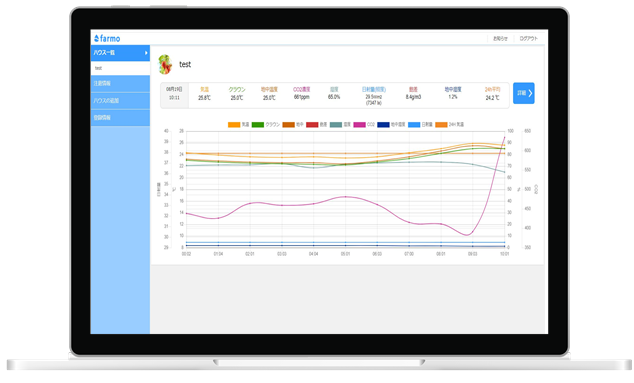Screen dimensions: 634x383
Task: Click the CO2濃度 661ppm reading
Action: [302, 93]
